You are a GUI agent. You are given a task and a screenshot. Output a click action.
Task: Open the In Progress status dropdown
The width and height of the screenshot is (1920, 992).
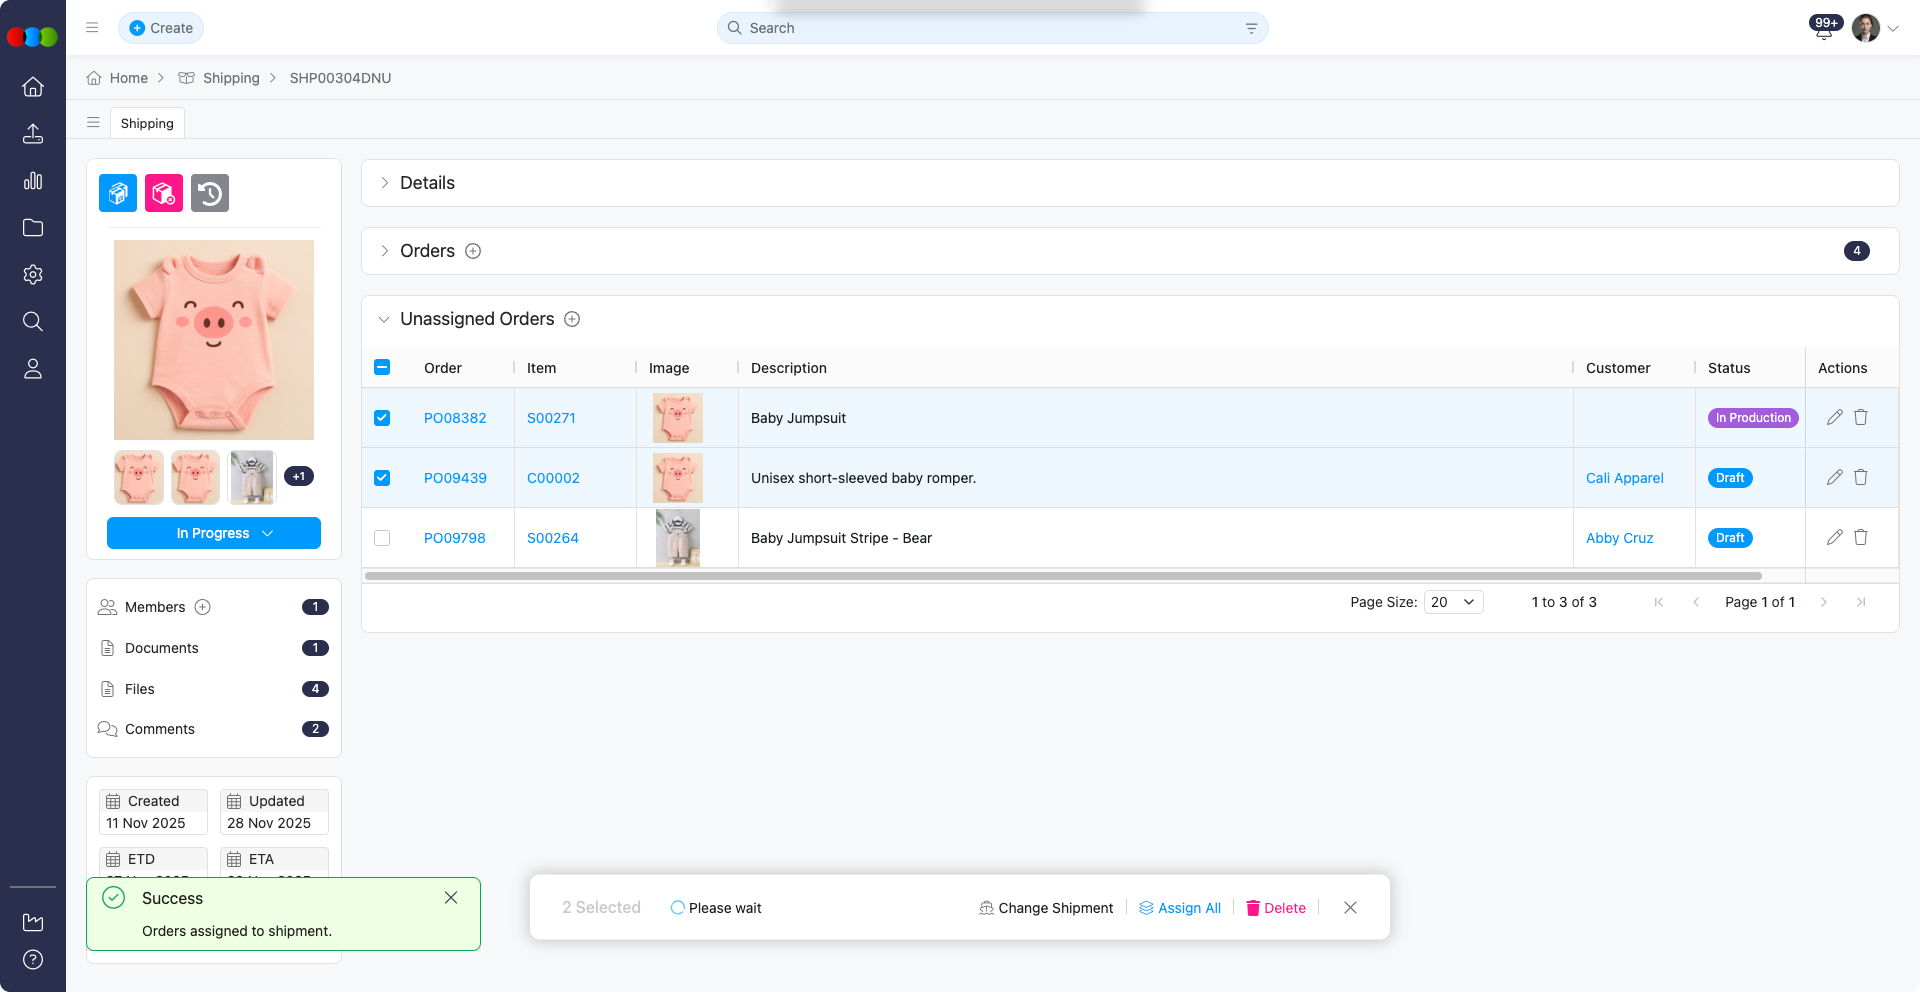click(x=214, y=533)
